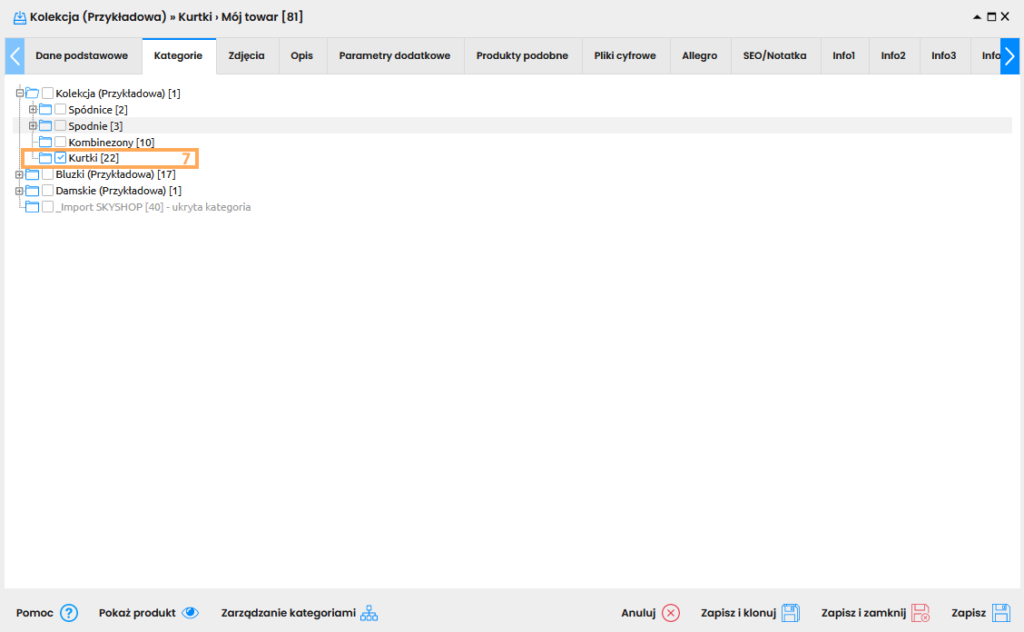The image size is (1024, 632).
Task: Select the Spodnie [3] tree item label
Action: tap(95, 126)
